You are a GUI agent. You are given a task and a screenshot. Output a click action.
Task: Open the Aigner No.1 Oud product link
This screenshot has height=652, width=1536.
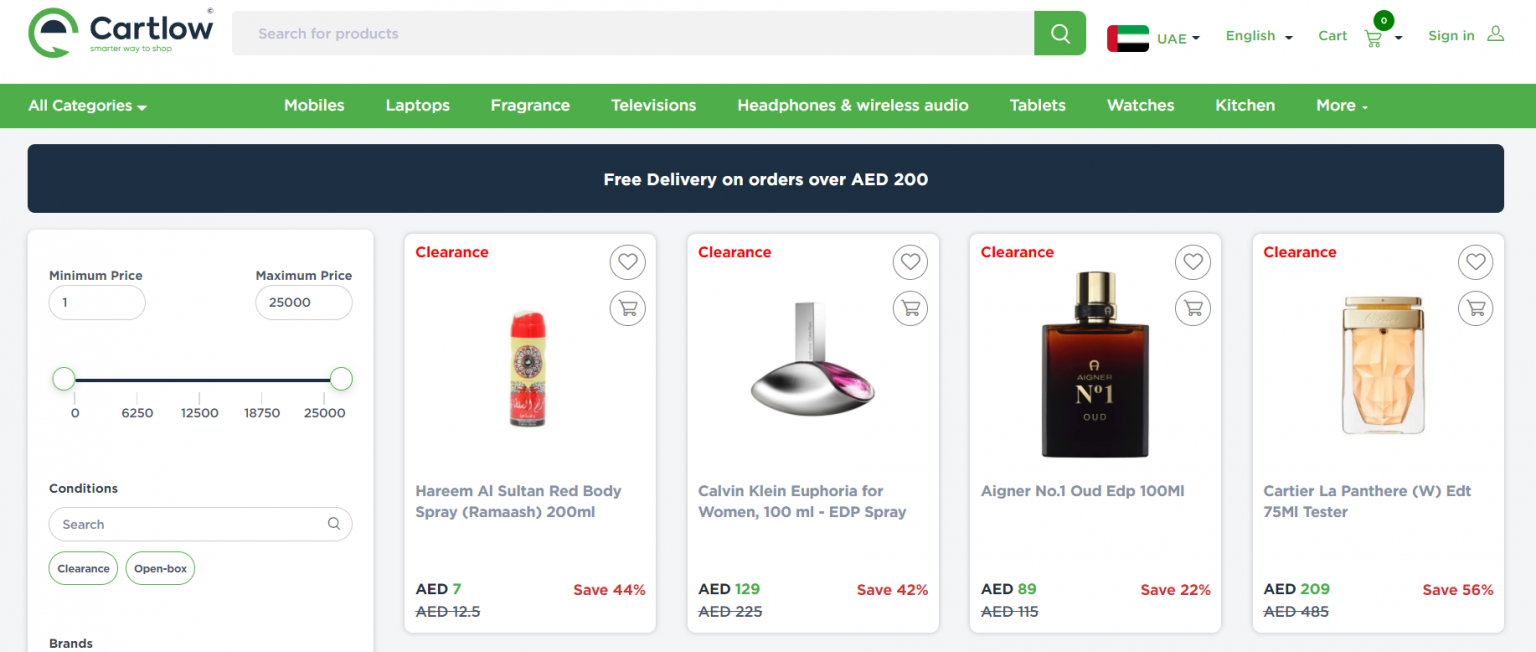coord(1082,491)
